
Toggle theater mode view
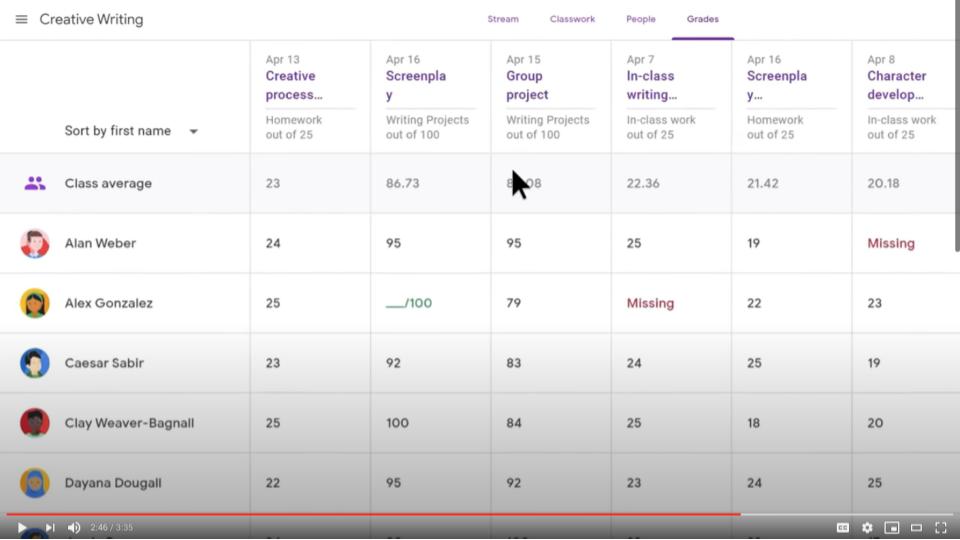916,527
